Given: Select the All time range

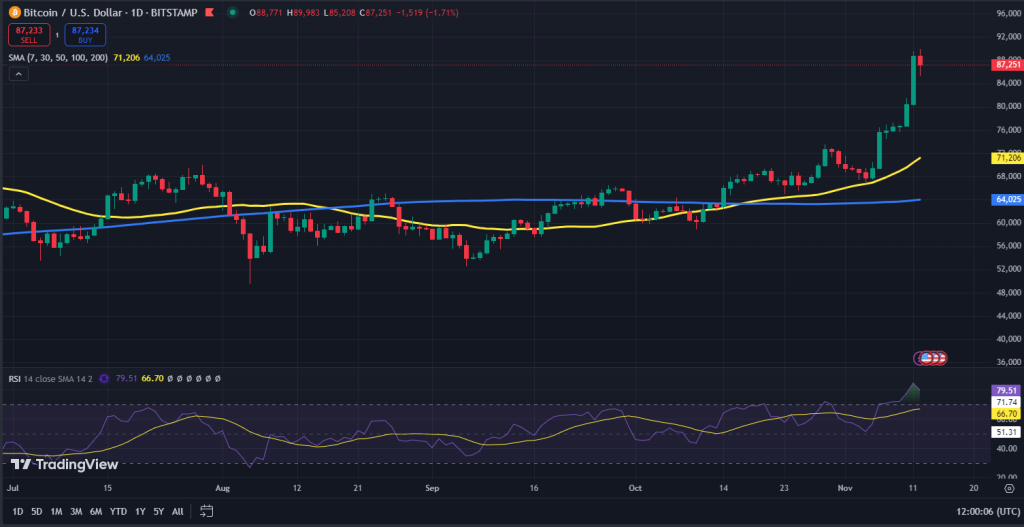Looking at the screenshot, I should [x=177, y=511].
